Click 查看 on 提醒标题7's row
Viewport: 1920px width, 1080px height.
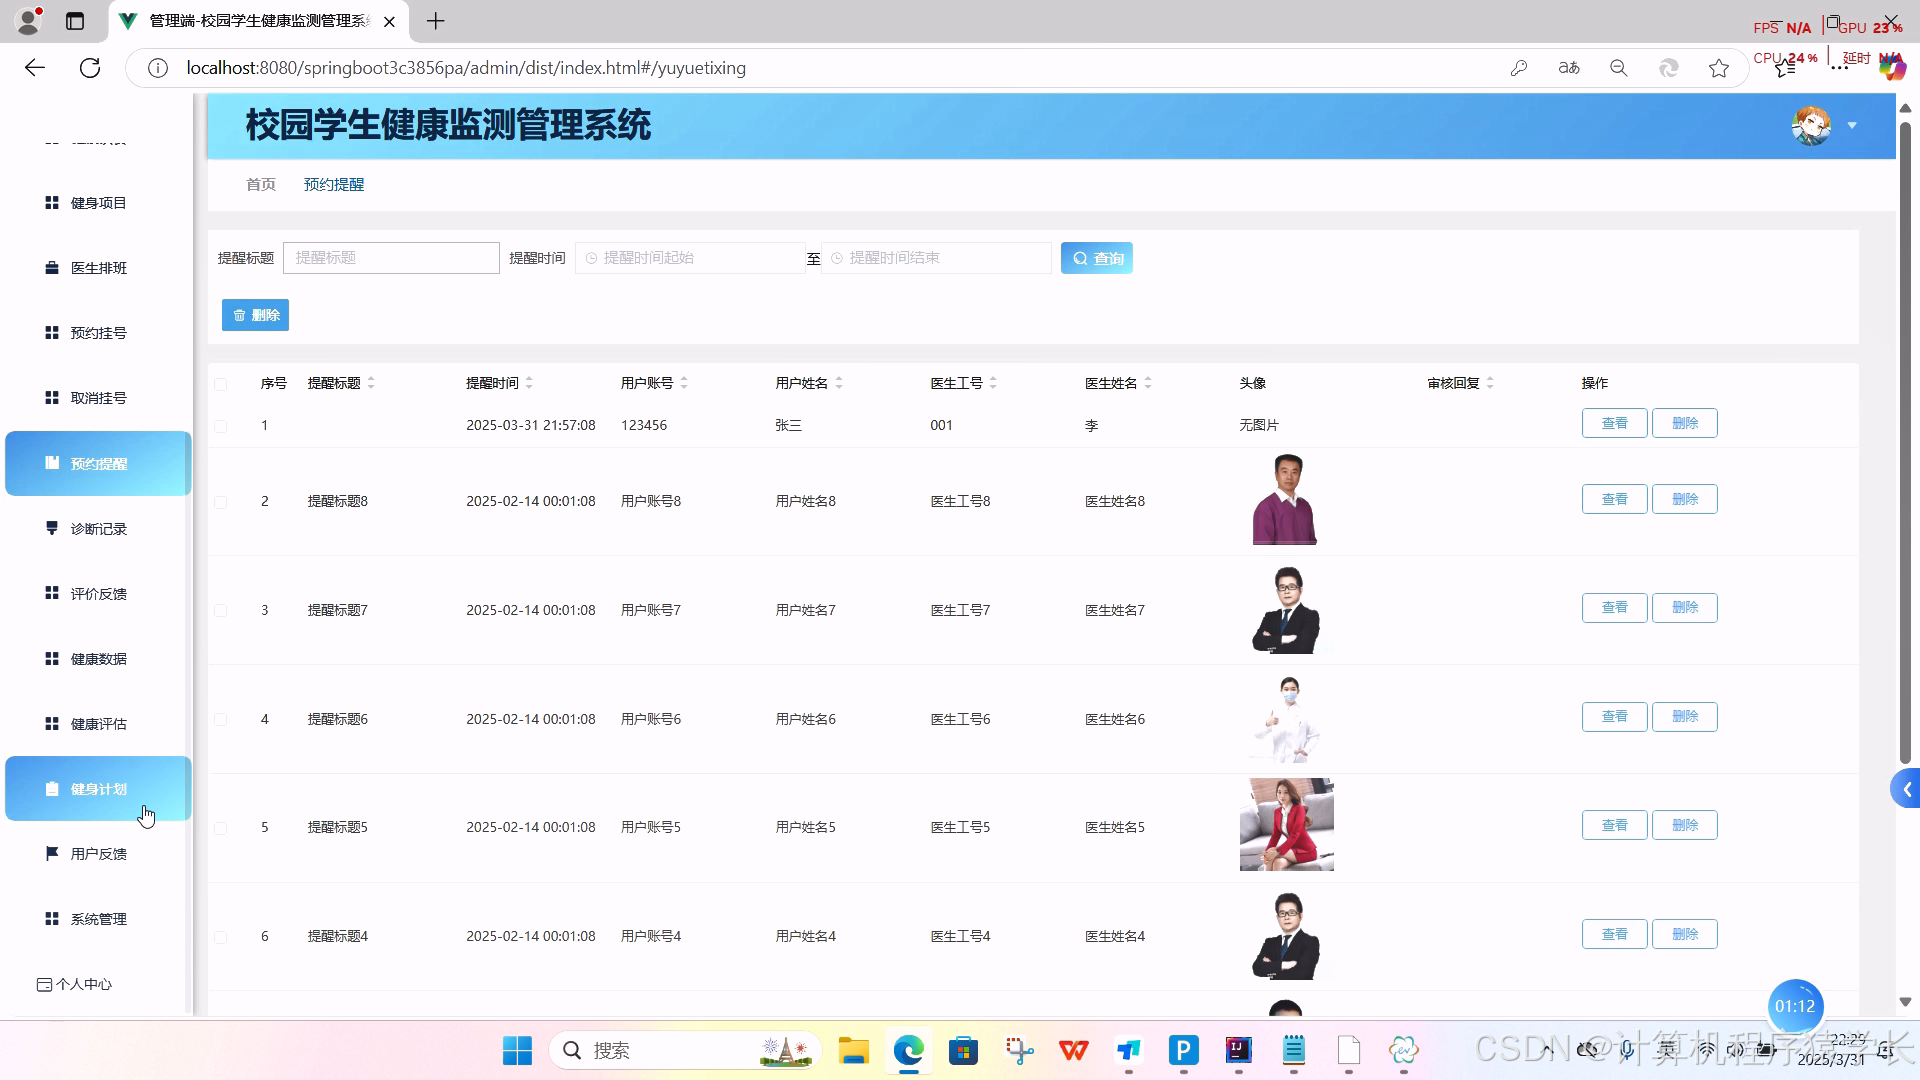pyautogui.click(x=1614, y=607)
